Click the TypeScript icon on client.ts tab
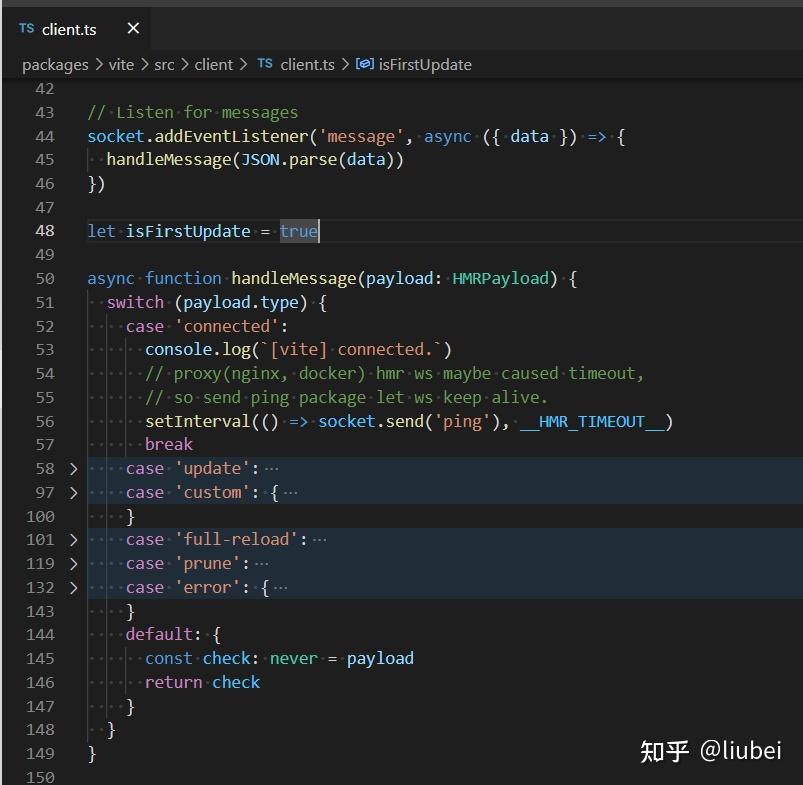This screenshot has width=803, height=785. point(27,29)
